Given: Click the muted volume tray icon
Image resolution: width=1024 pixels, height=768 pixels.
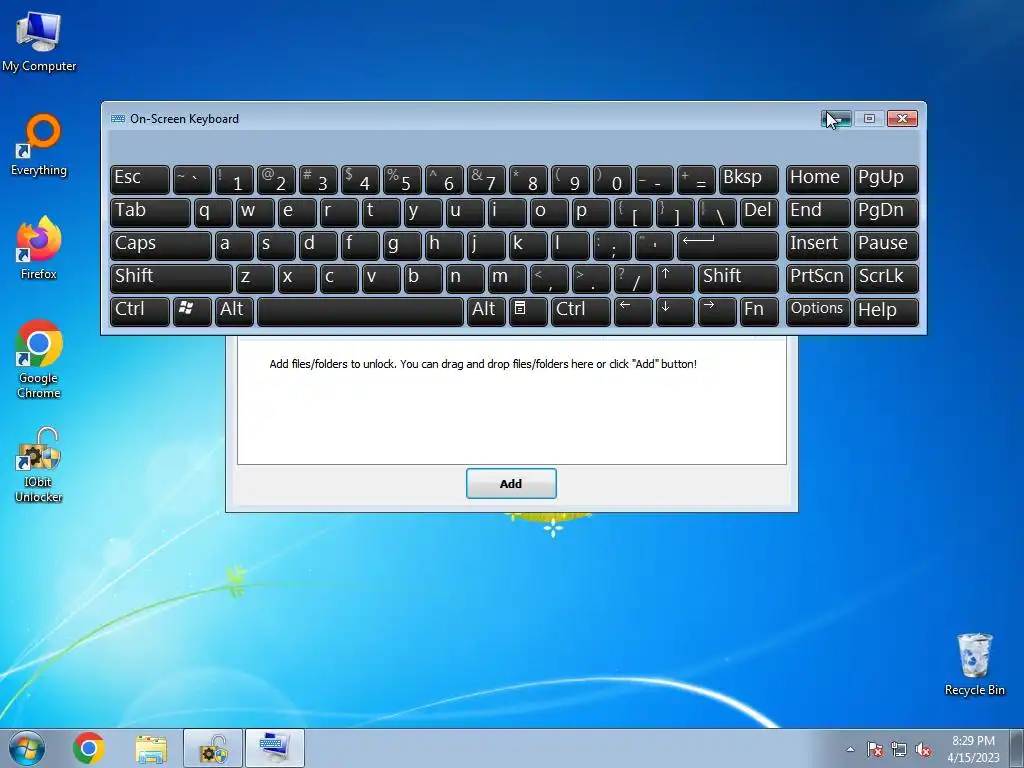Looking at the screenshot, I should pos(923,750).
